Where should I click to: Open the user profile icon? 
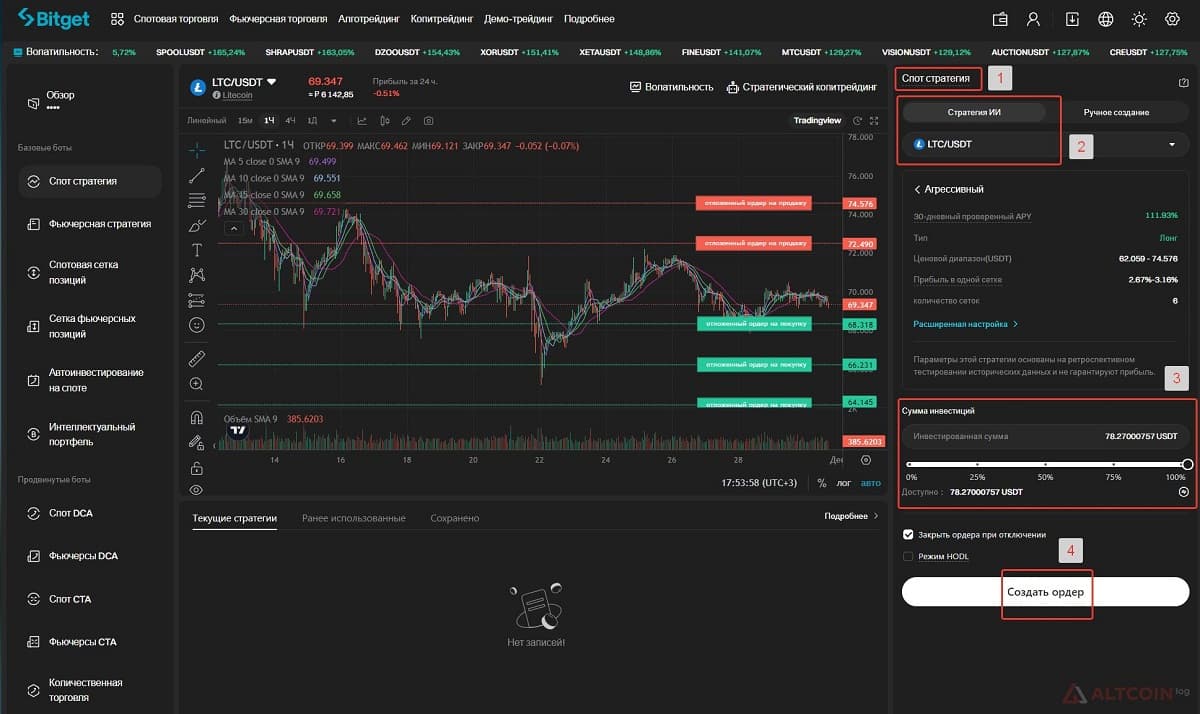pos(1034,19)
